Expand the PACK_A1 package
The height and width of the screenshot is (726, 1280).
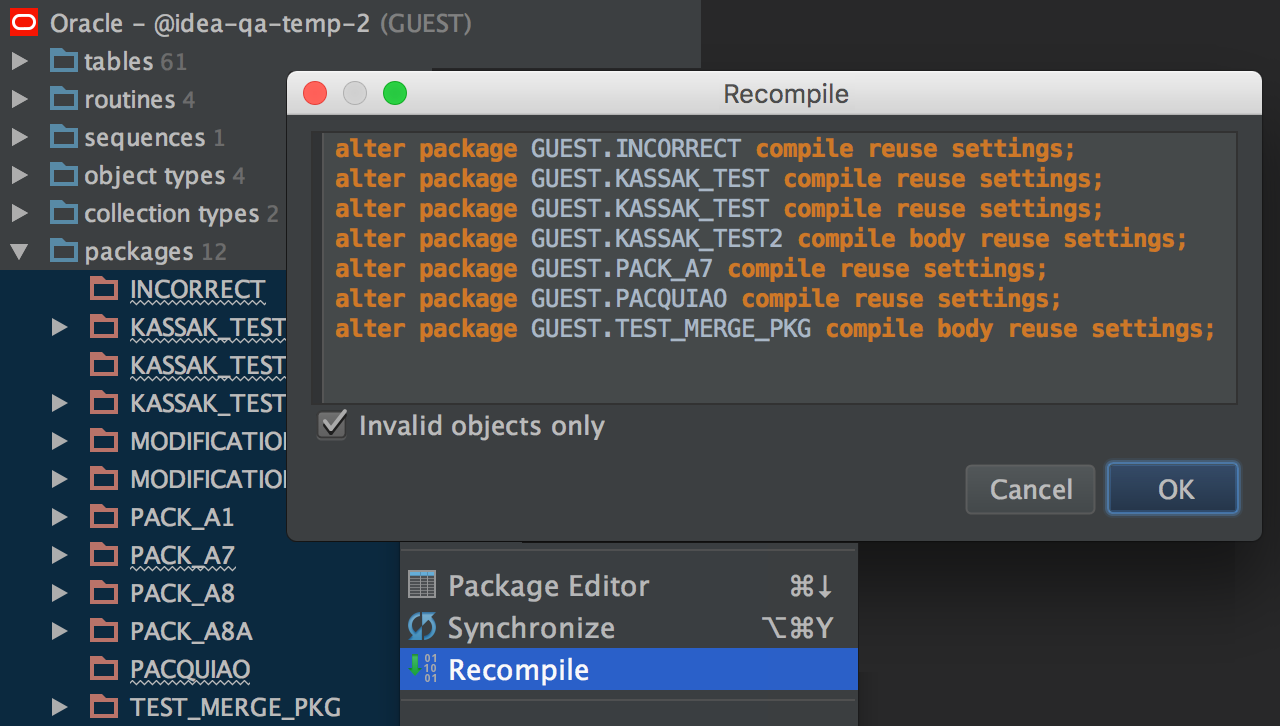coord(59,517)
